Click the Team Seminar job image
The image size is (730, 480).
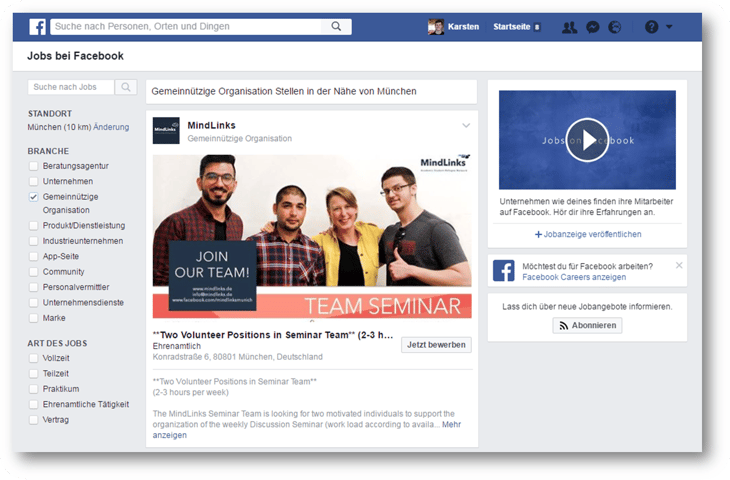point(312,237)
